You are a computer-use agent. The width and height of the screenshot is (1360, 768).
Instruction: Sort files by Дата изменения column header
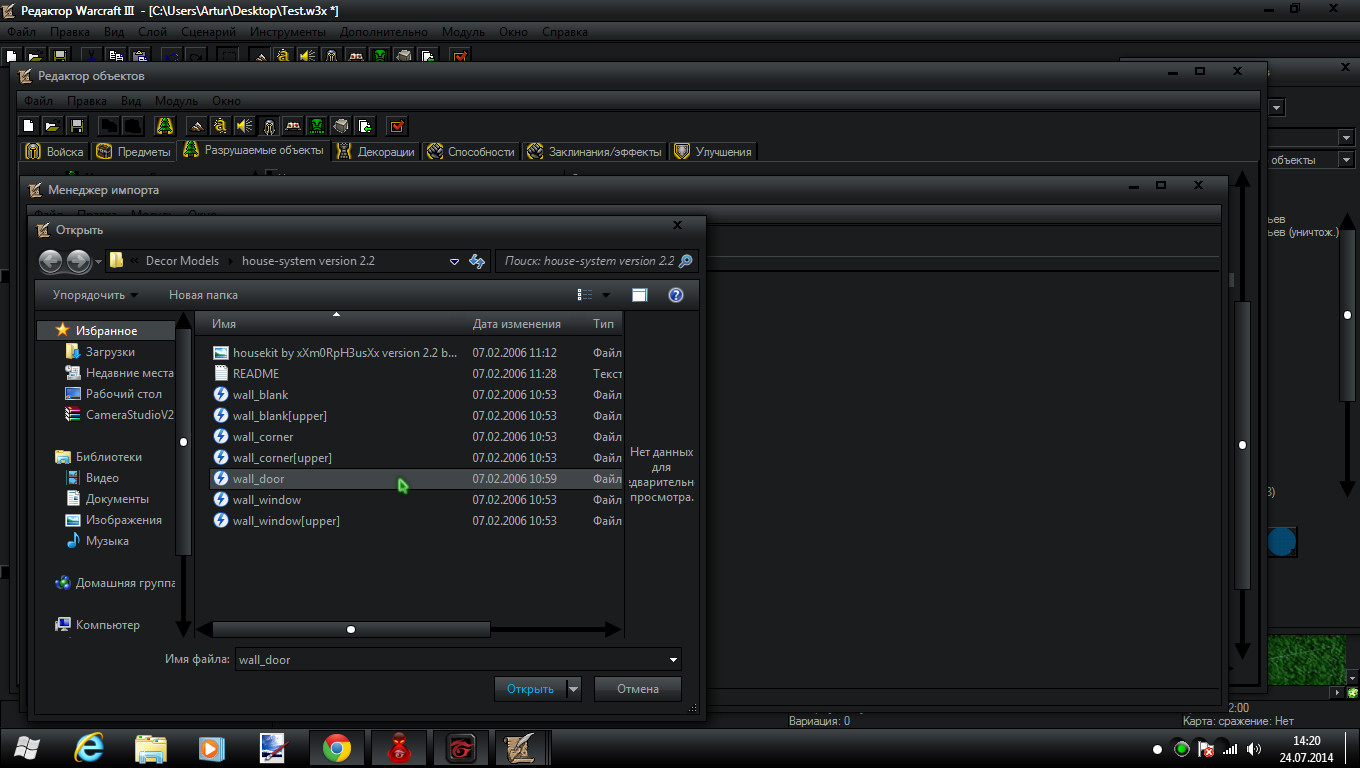pyautogui.click(x=516, y=324)
